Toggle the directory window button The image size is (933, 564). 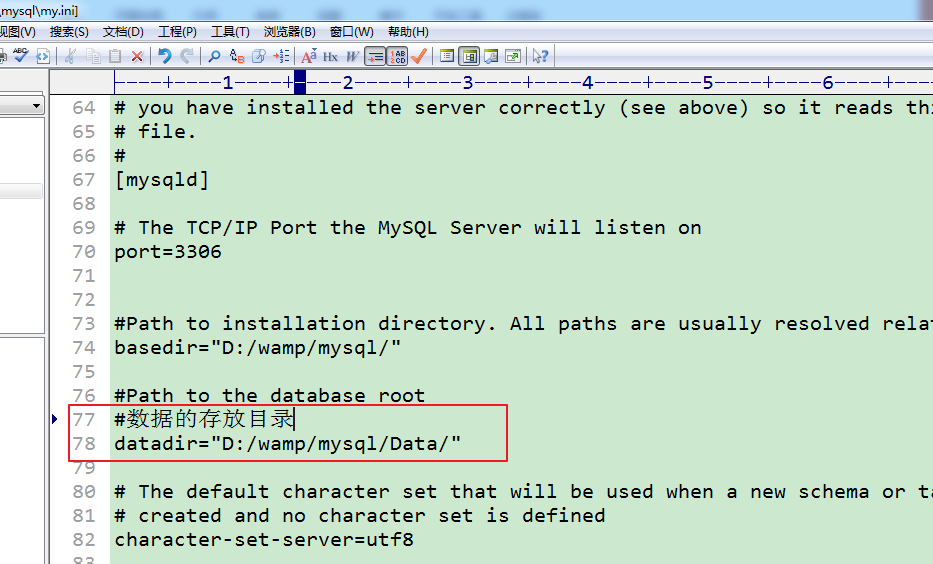pyautogui.click(x=469, y=56)
